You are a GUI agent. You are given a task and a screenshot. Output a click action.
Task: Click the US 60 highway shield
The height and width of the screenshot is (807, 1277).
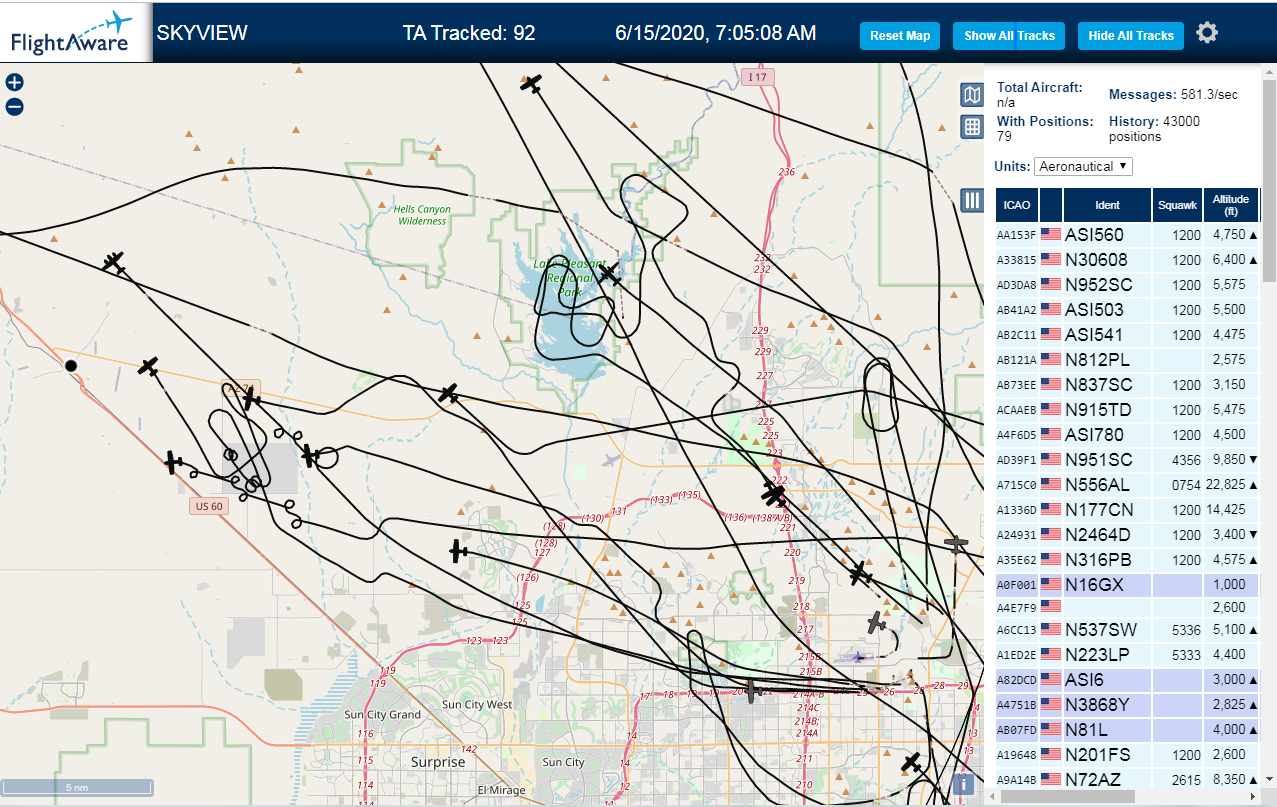coord(209,506)
